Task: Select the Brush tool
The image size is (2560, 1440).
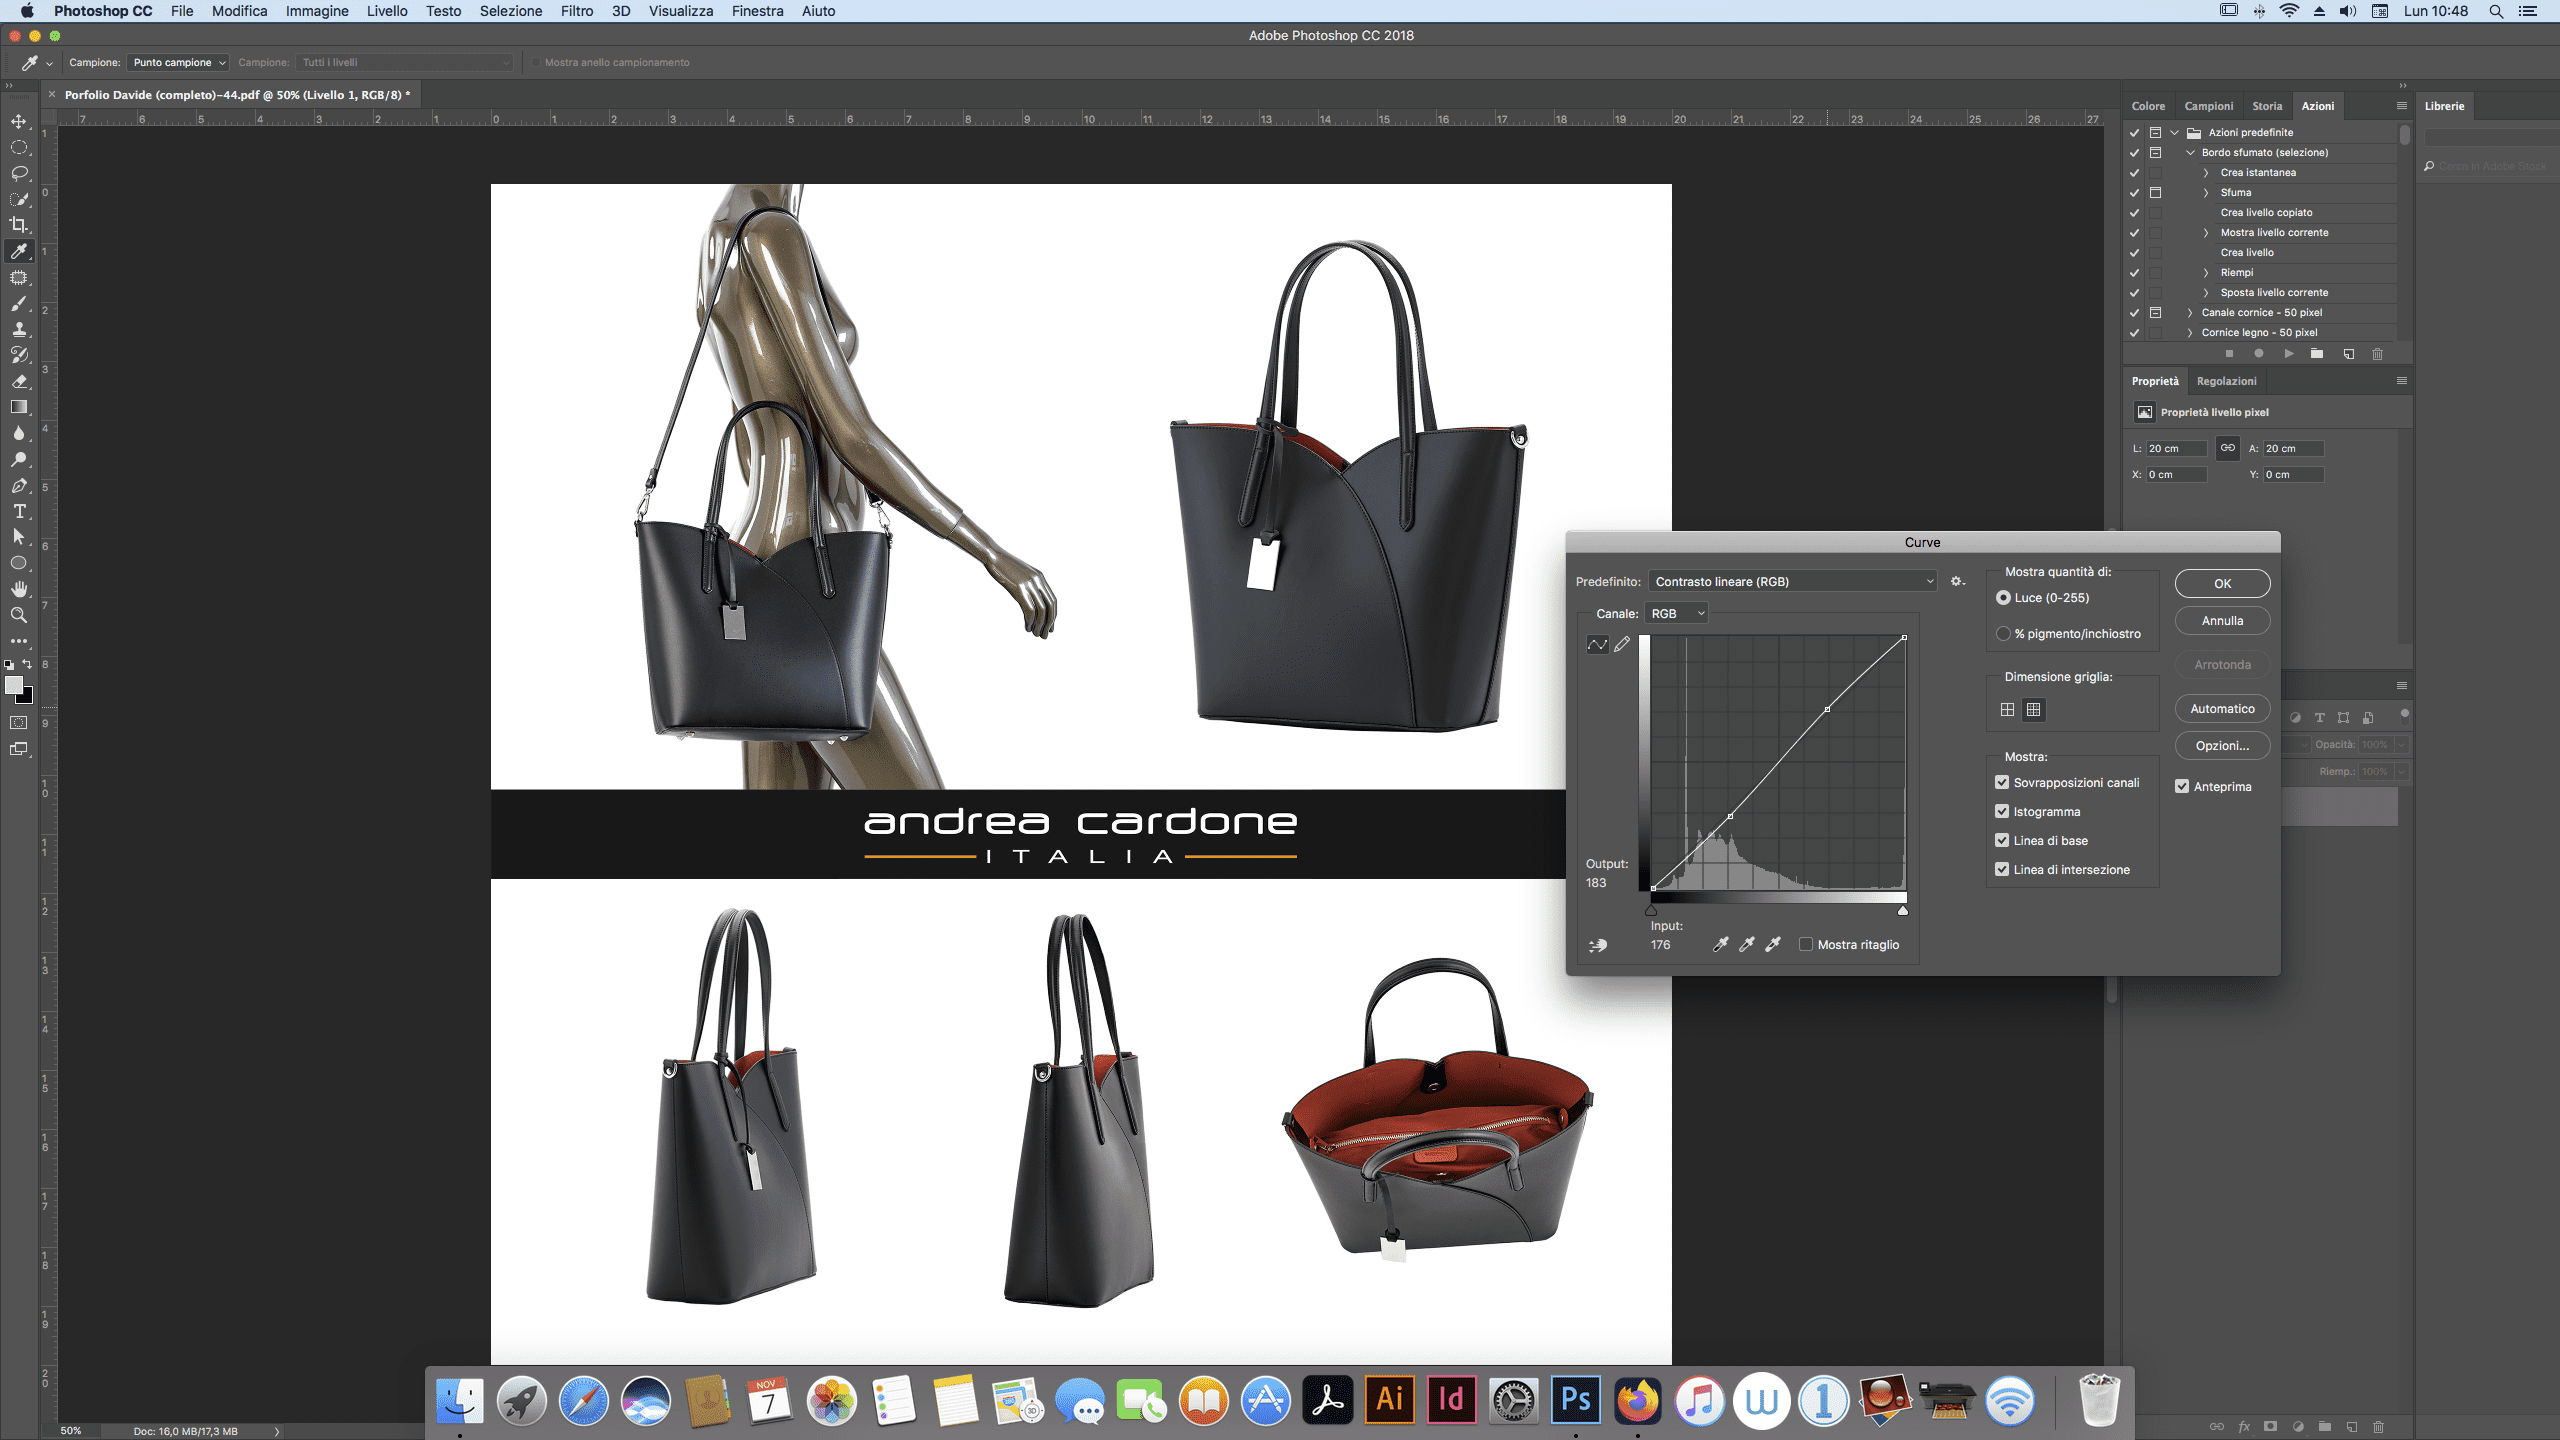Action: coord(19,303)
